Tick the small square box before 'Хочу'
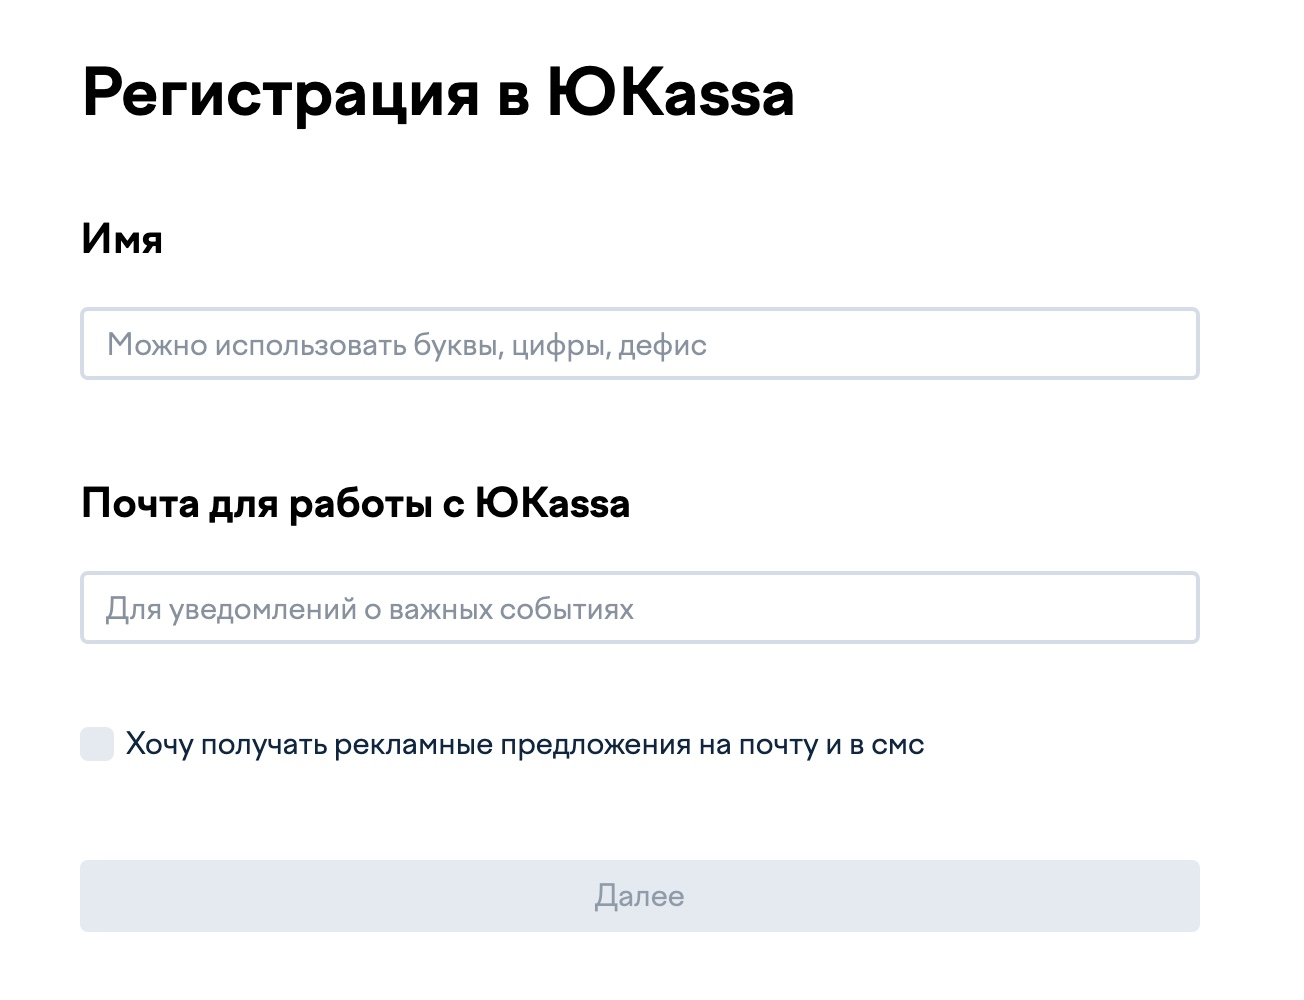 (x=97, y=744)
